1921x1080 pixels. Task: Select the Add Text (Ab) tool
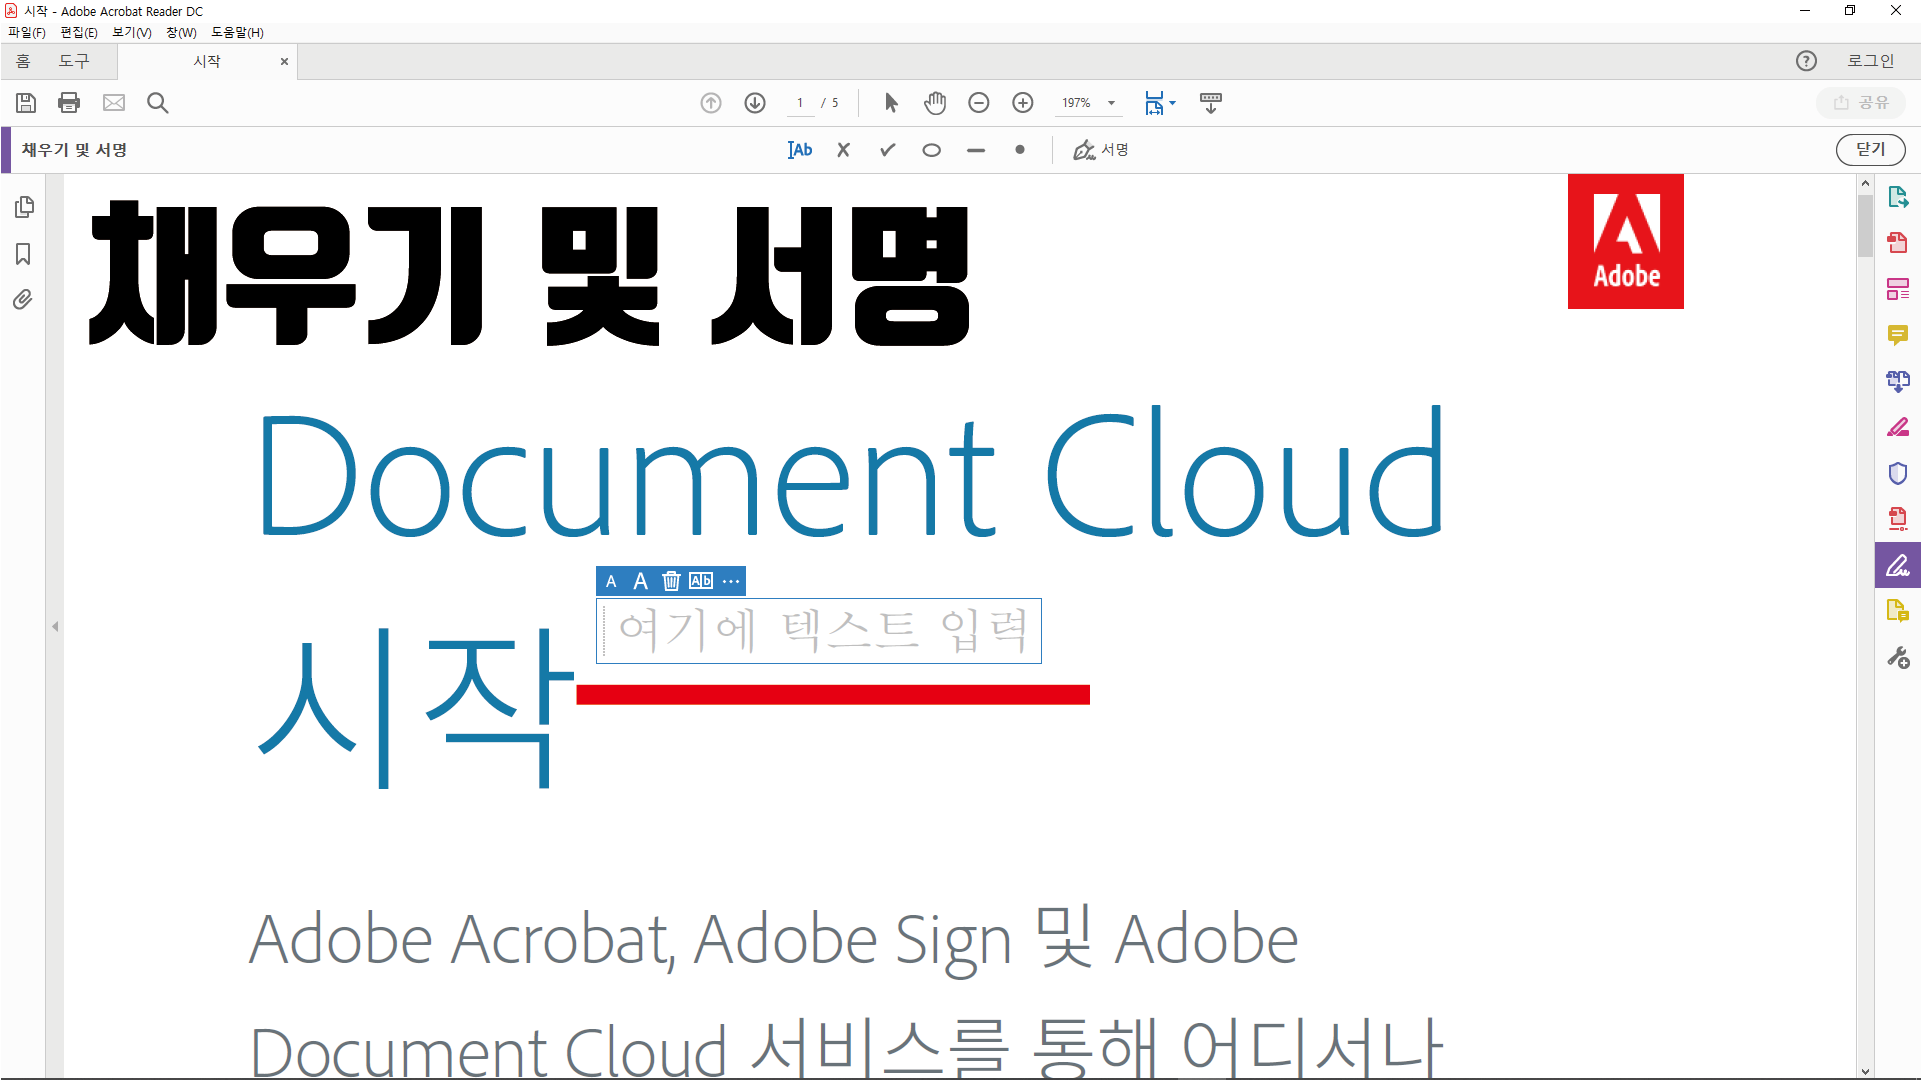pos(800,150)
